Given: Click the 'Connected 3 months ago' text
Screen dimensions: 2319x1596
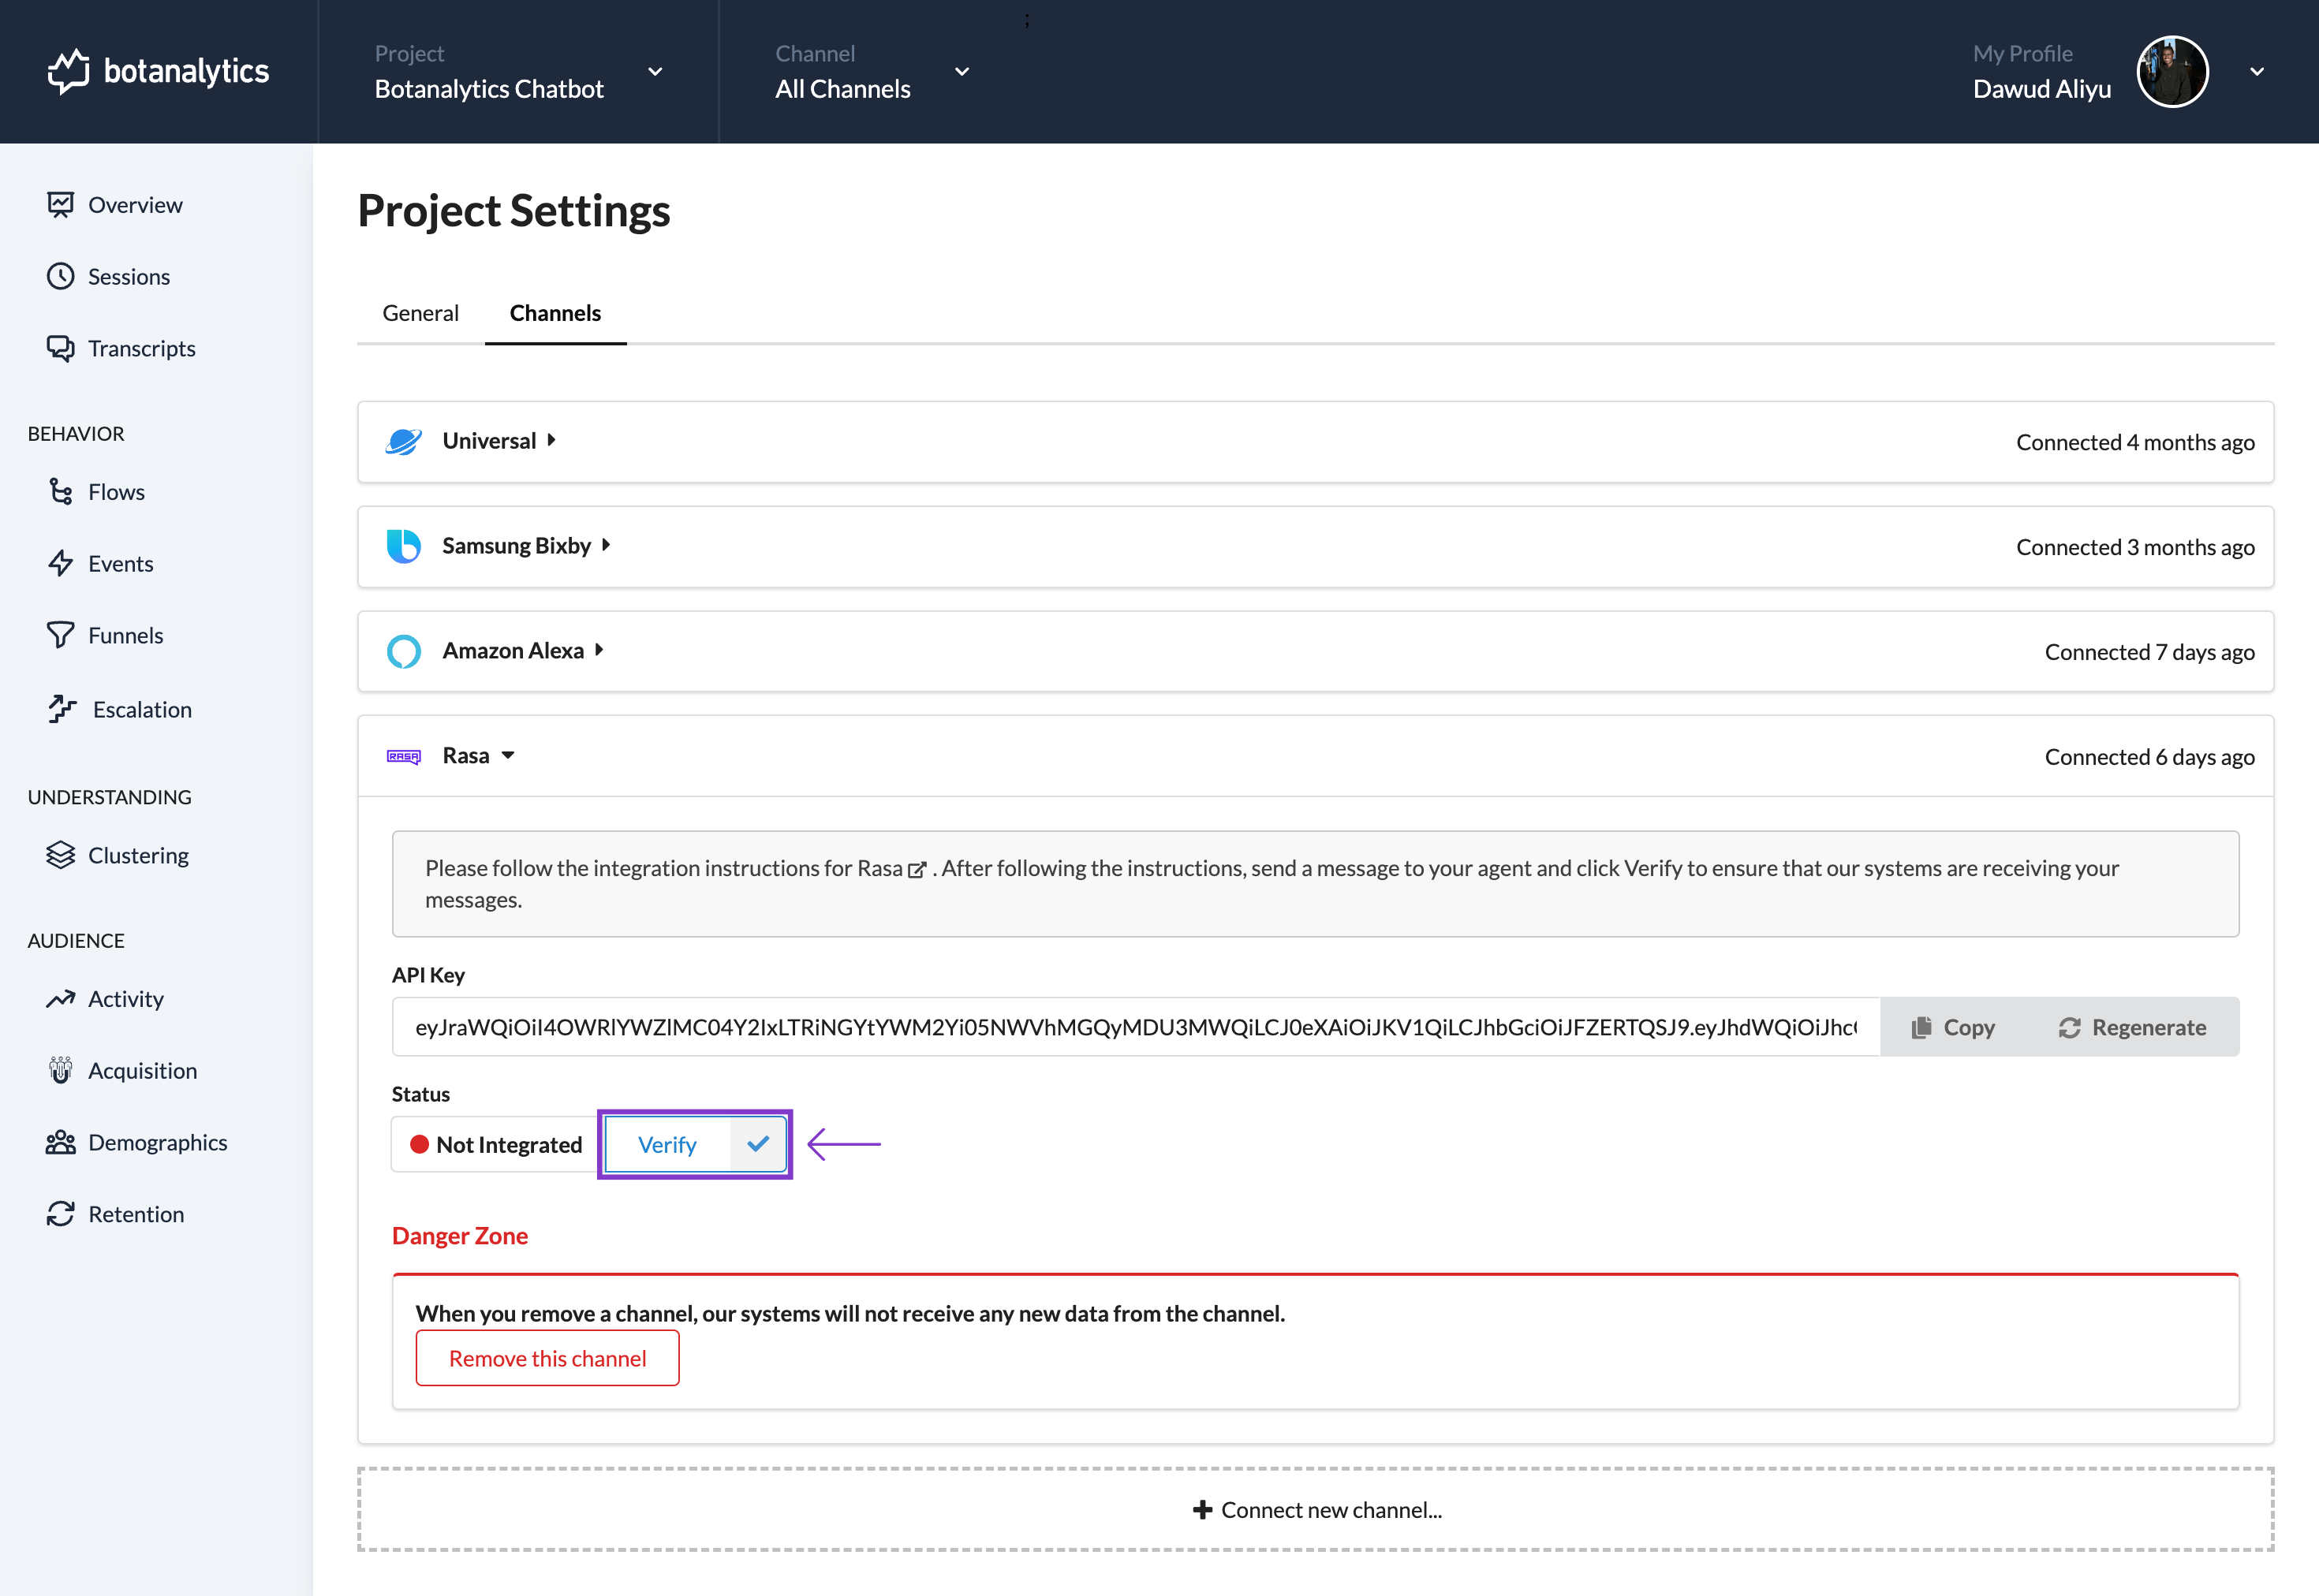Looking at the screenshot, I should point(2135,547).
